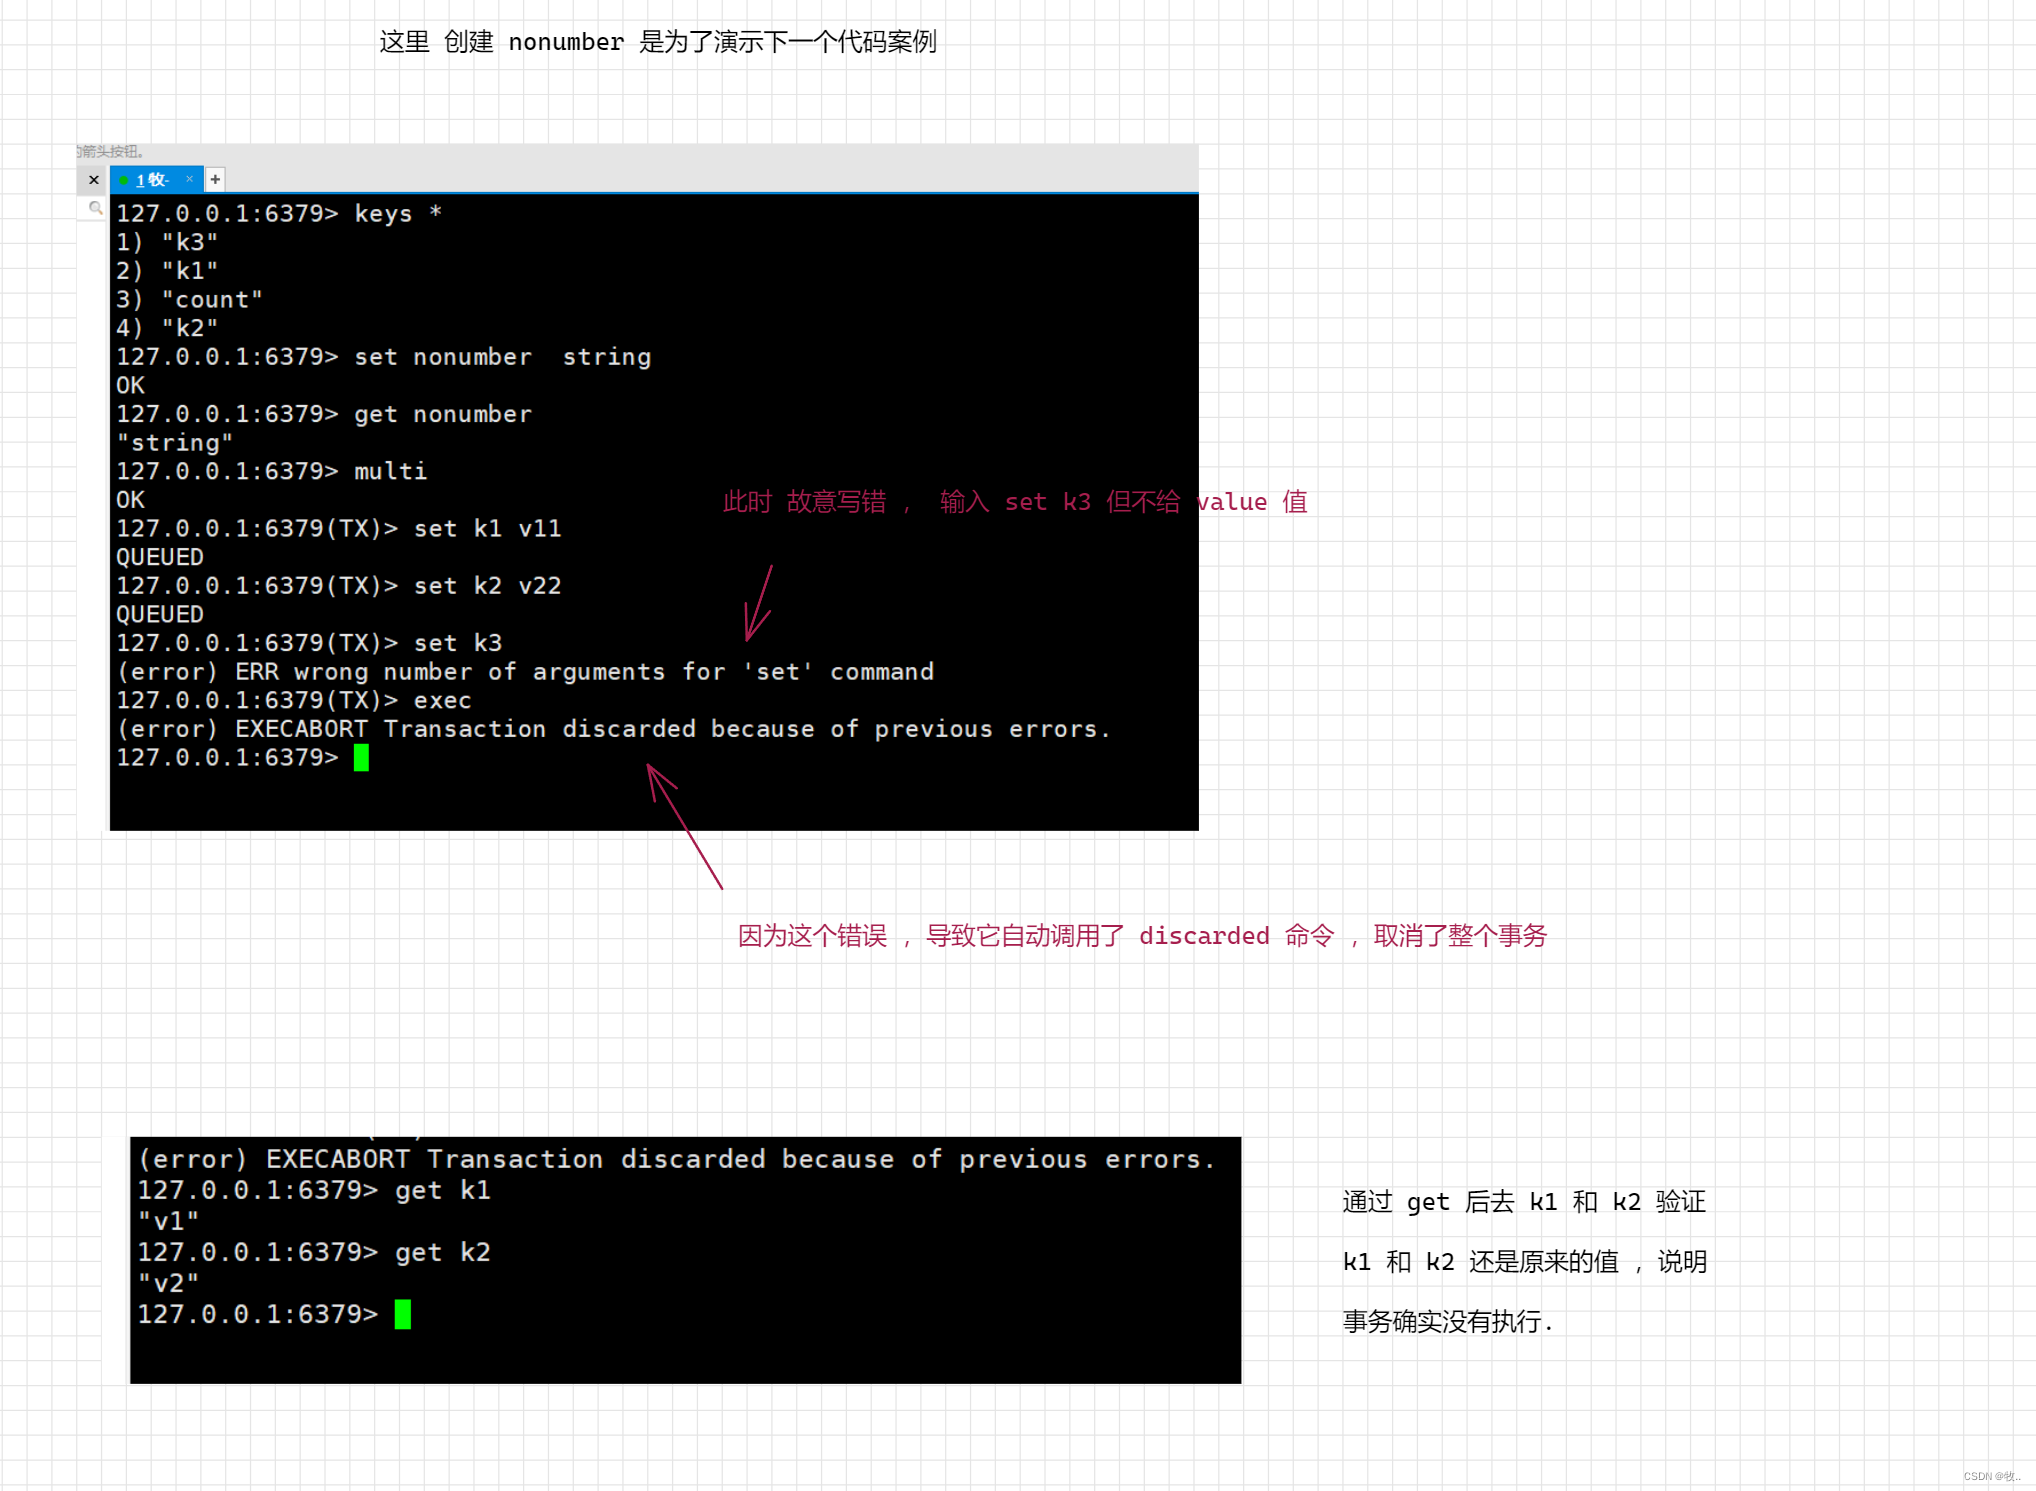Image resolution: width=2036 pixels, height=1491 pixels.
Task: Click the 'get k1' command in the lower terminal
Action: pyautogui.click(x=314, y=1190)
